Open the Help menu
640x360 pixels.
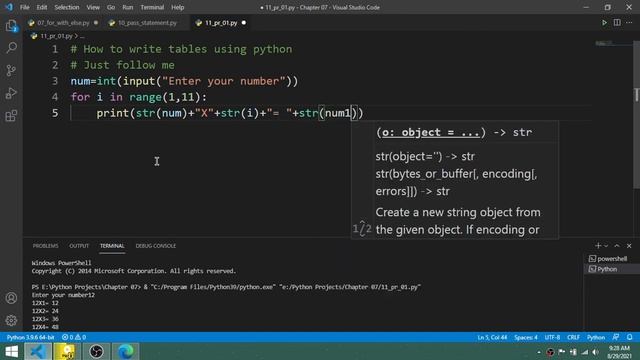click(177, 7)
